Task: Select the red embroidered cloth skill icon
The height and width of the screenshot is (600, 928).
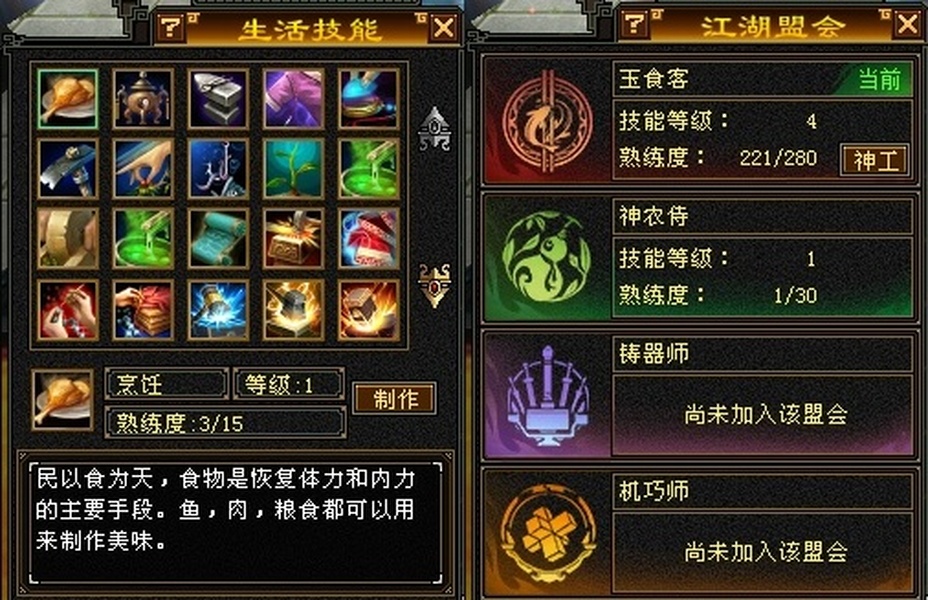Action: coord(369,238)
